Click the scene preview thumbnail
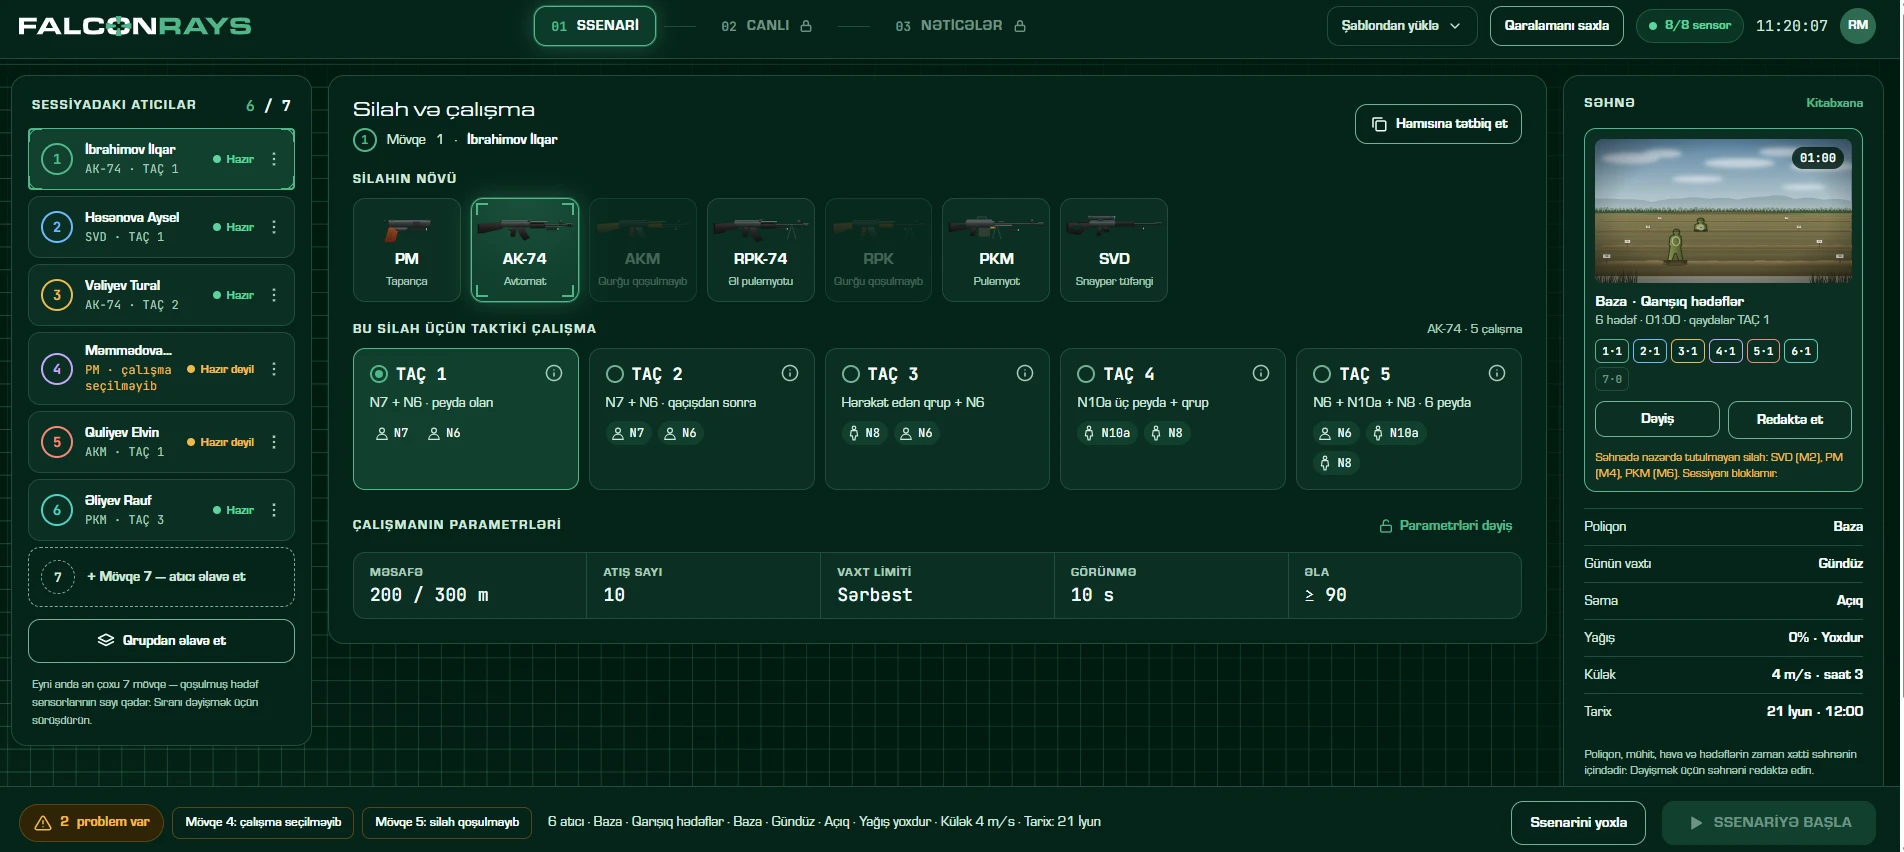Image resolution: width=1904 pixels, height=852 pixels. (x=1723, y=211)
